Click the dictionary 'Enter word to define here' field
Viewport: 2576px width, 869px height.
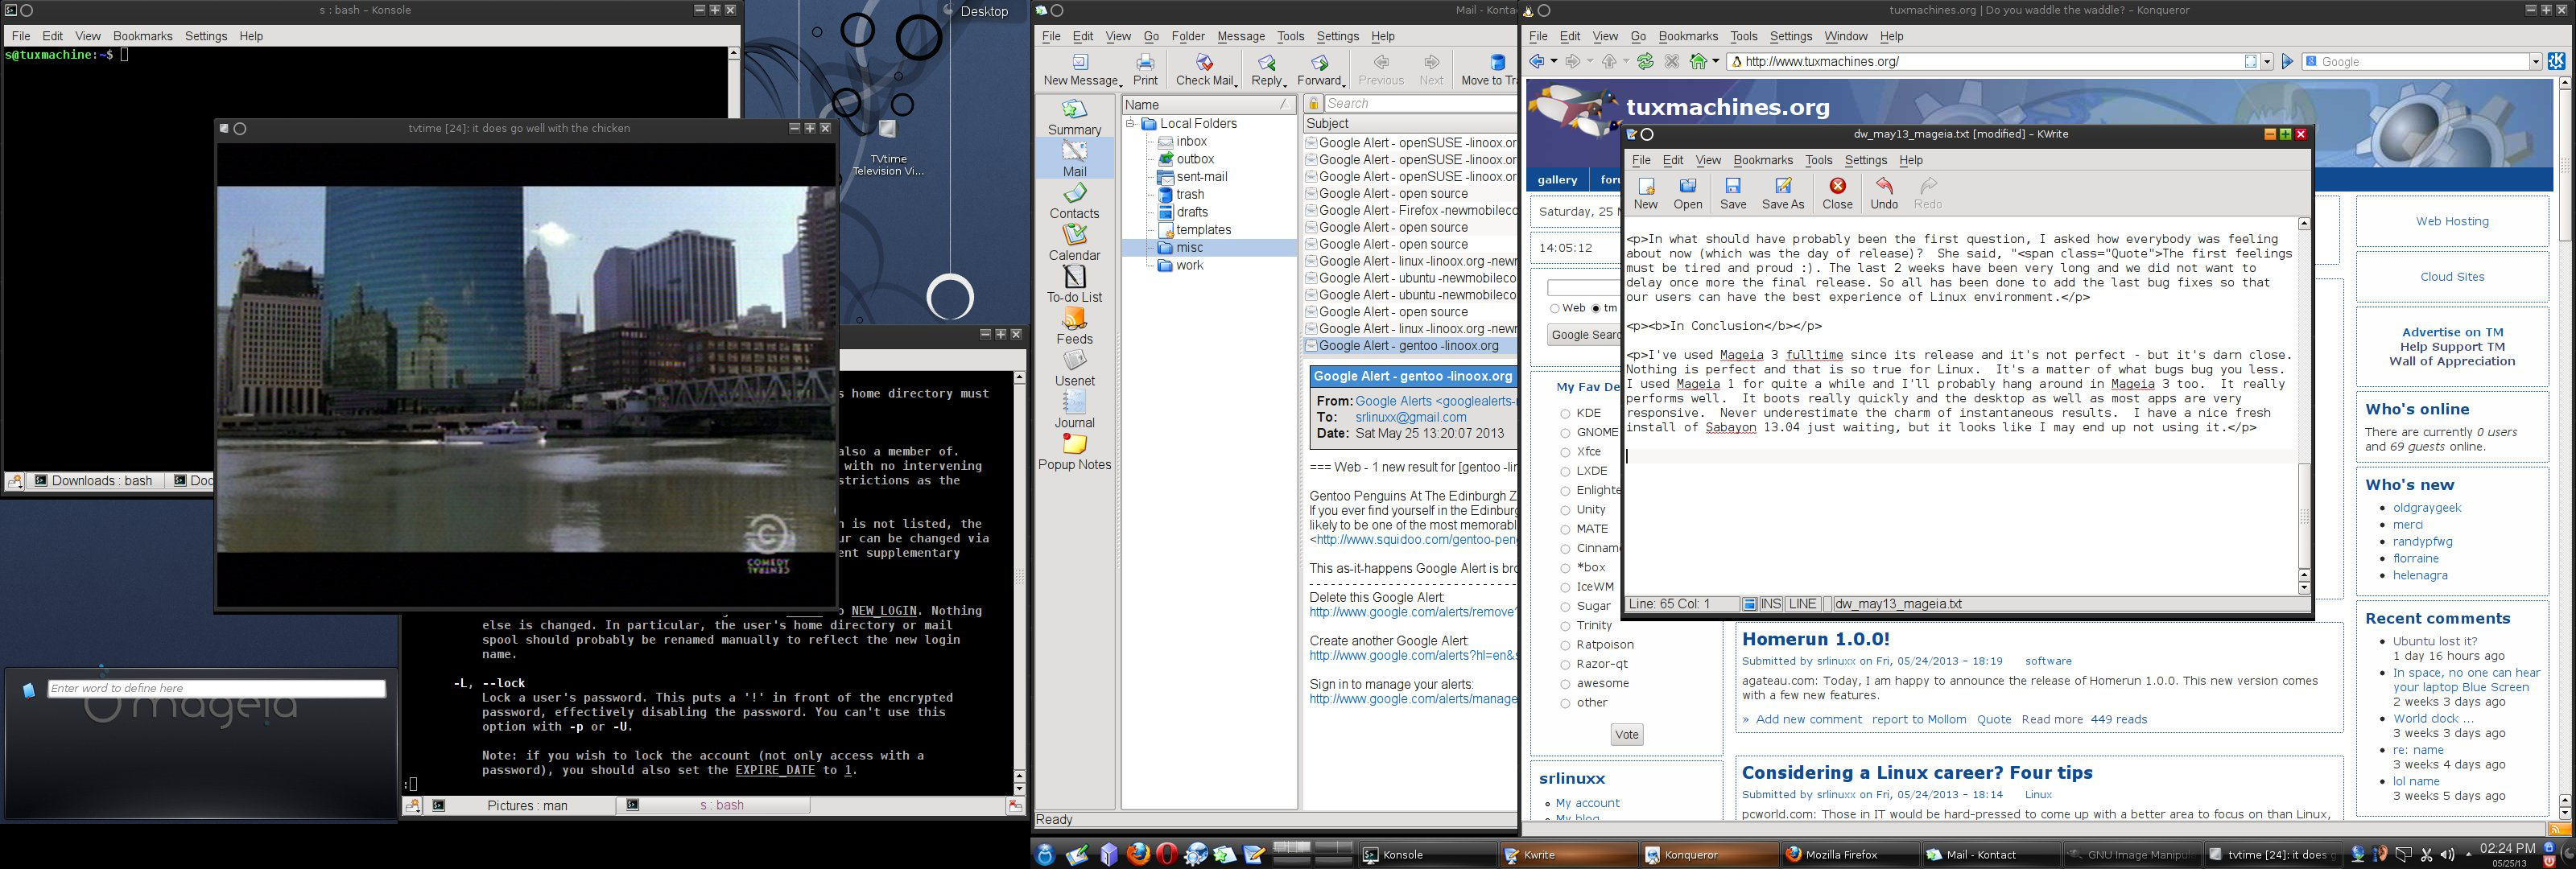tap(216, 689)
